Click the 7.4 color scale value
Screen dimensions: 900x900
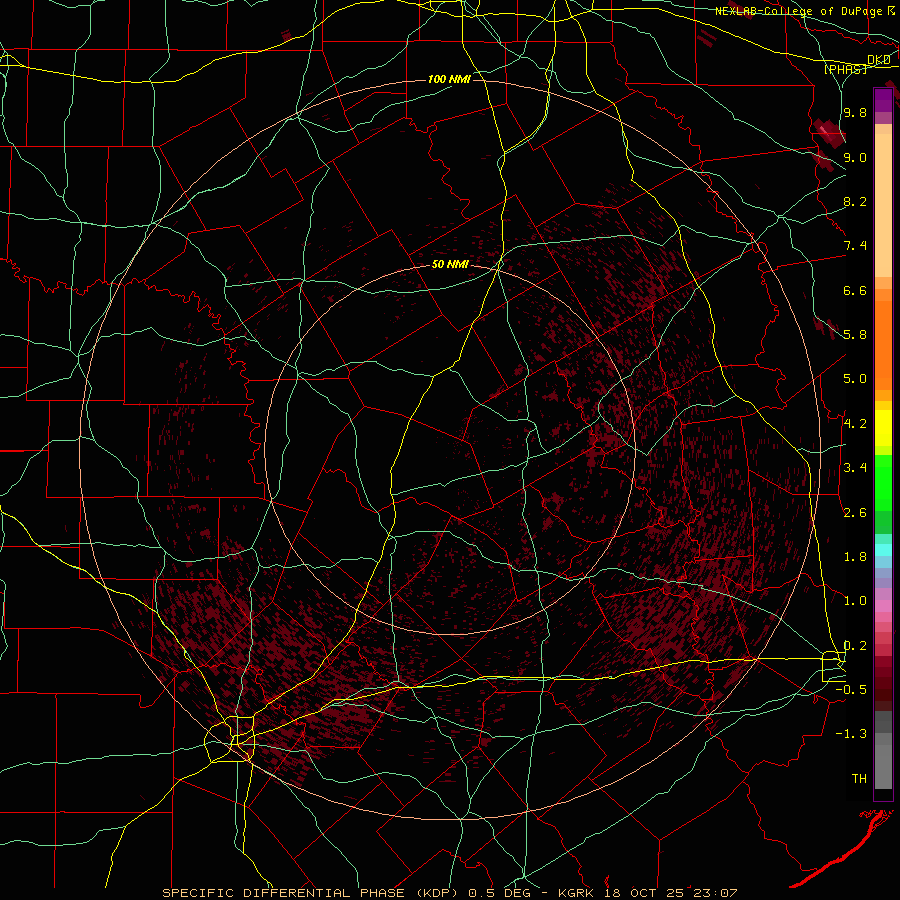click(855, 246)
